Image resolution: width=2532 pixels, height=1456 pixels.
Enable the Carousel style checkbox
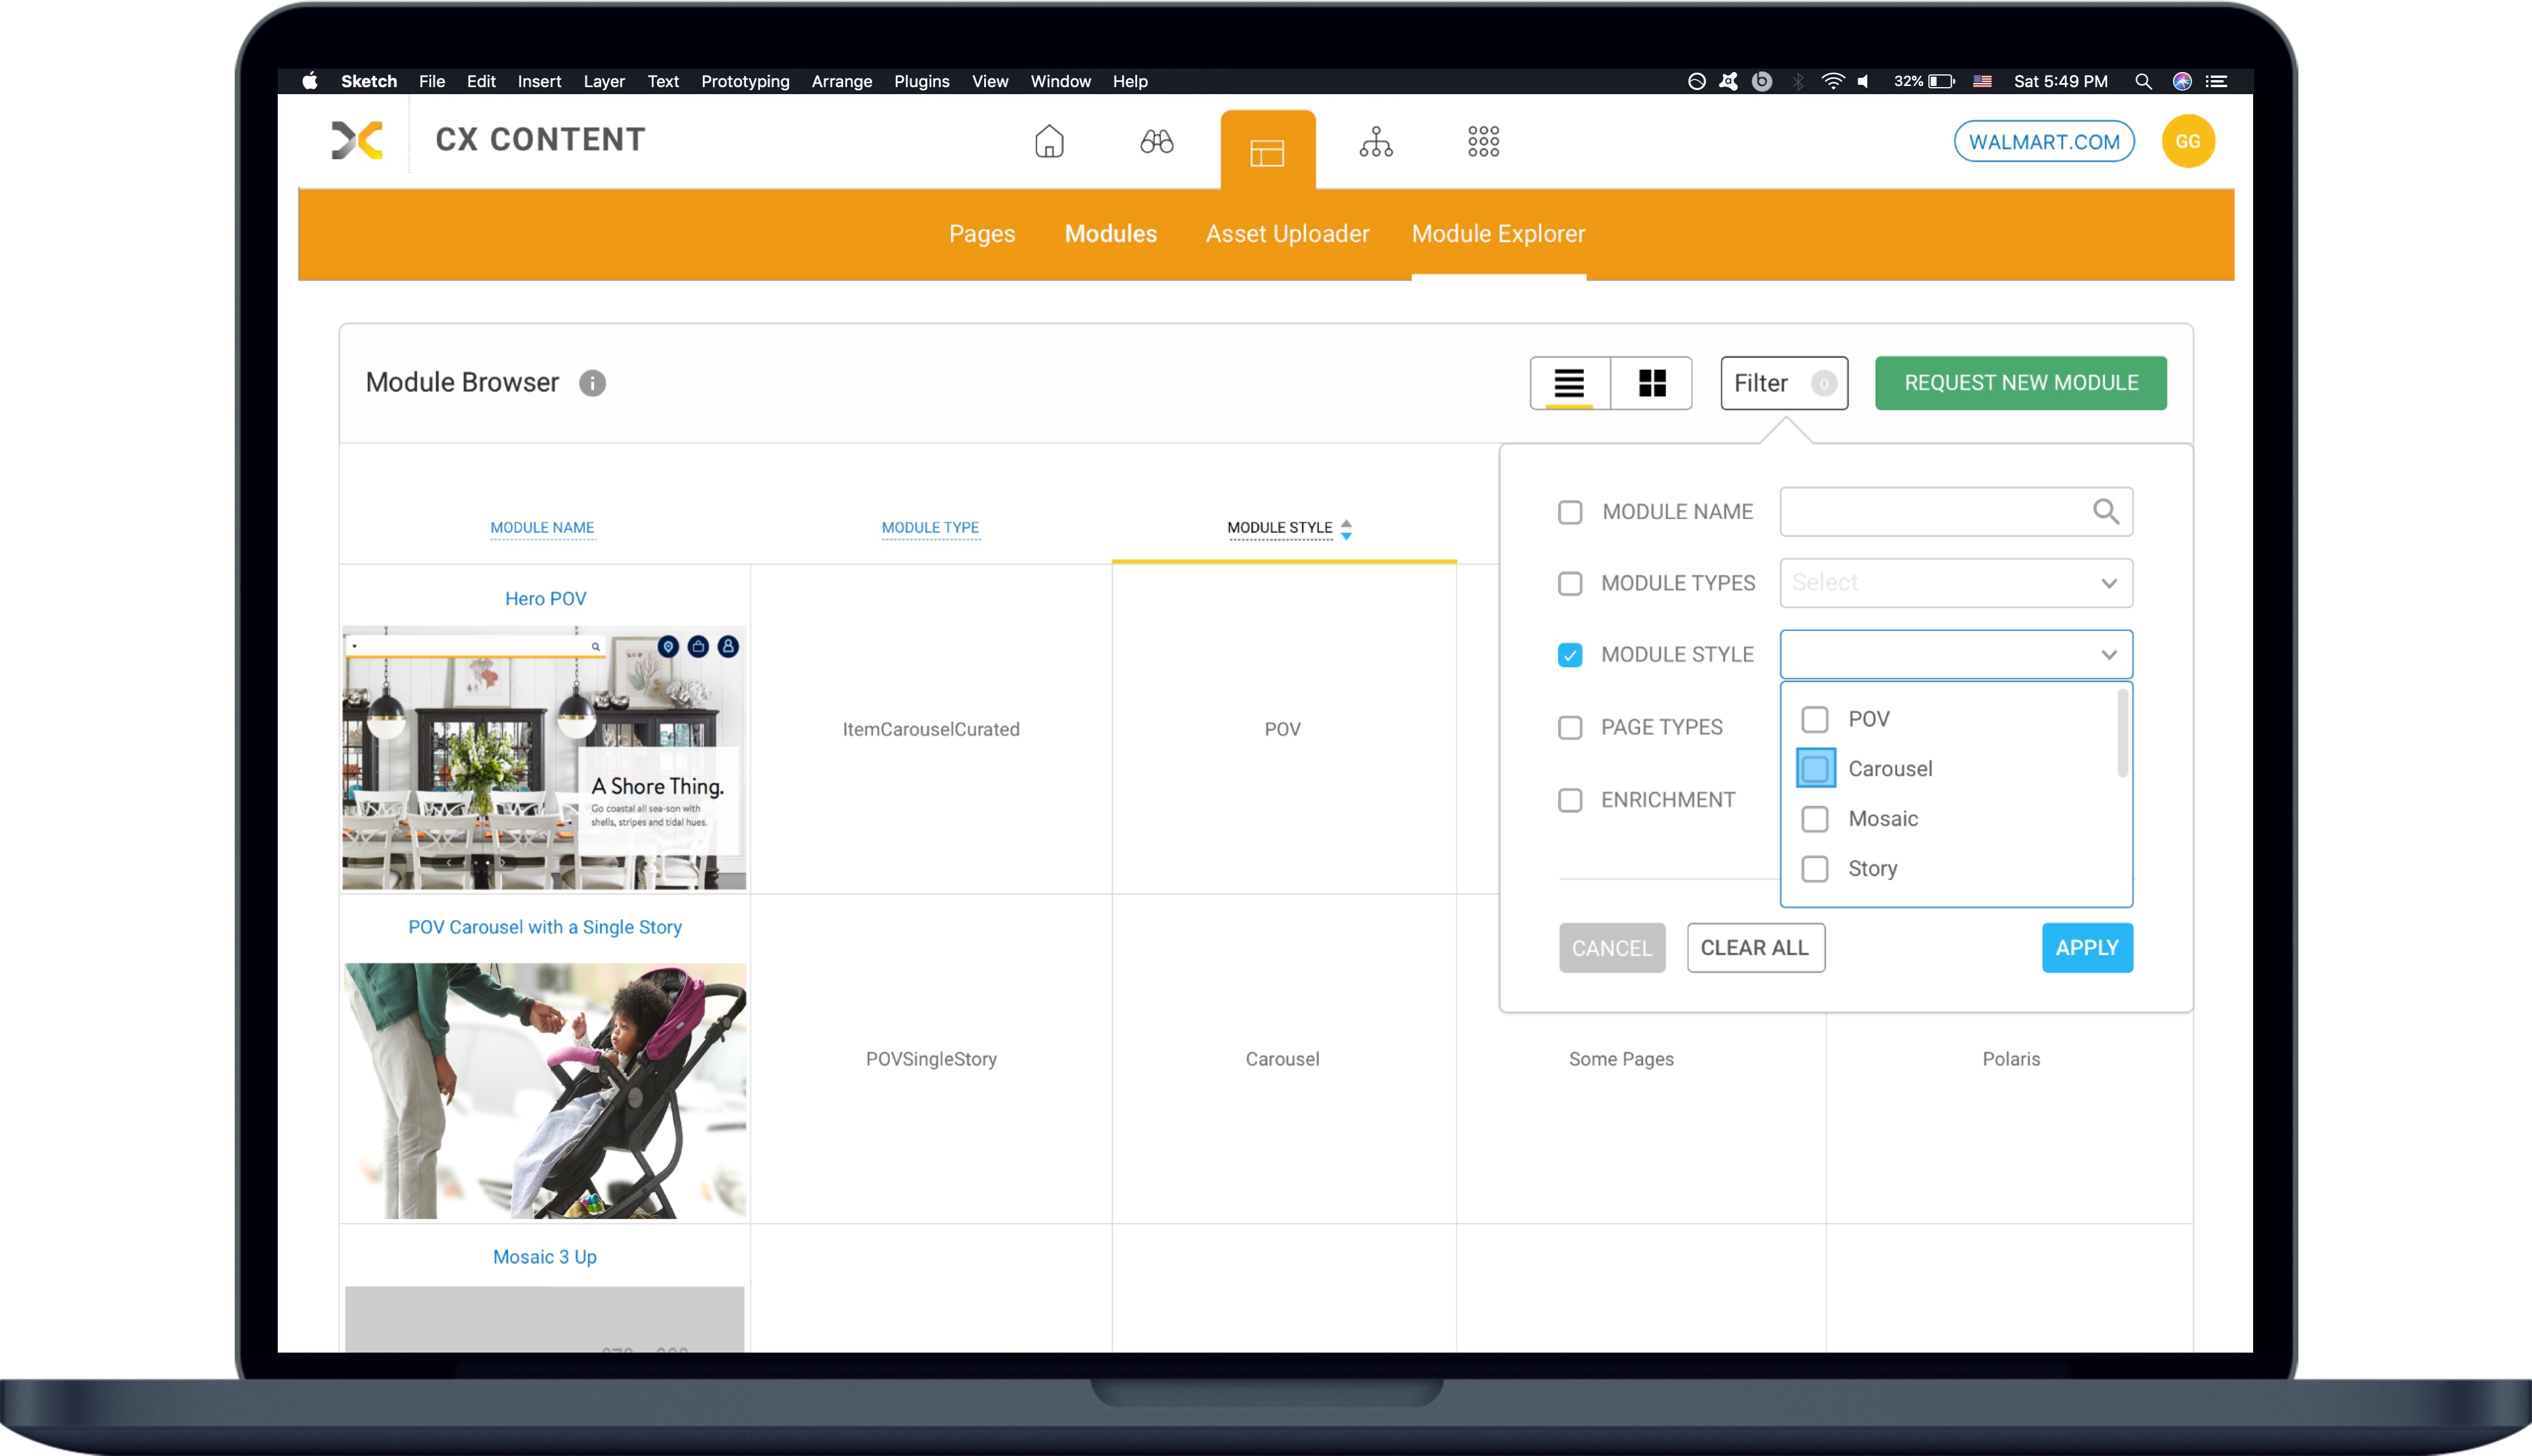click(1815, 768)
